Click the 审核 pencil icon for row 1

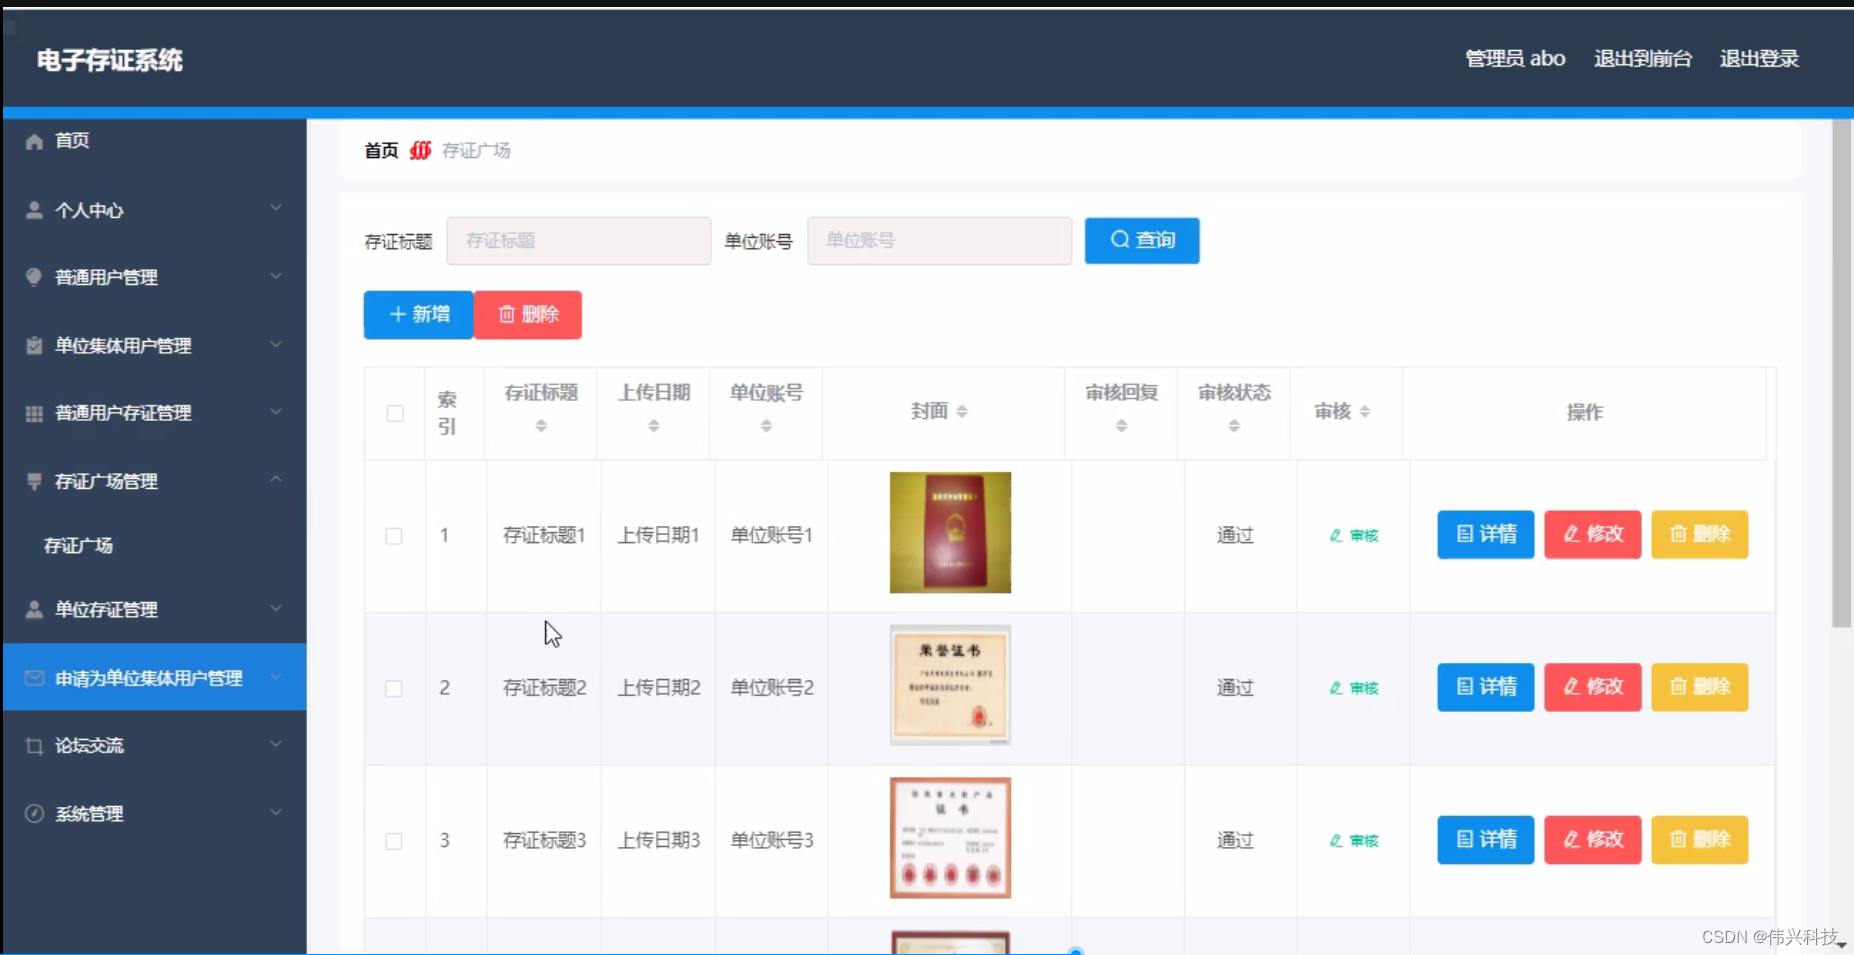pyautogui.click(x=1335, y=535)
